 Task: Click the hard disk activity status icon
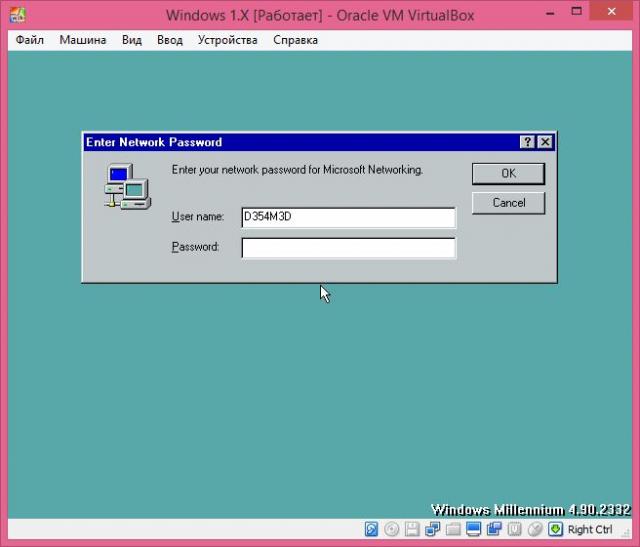click(371, 529)
